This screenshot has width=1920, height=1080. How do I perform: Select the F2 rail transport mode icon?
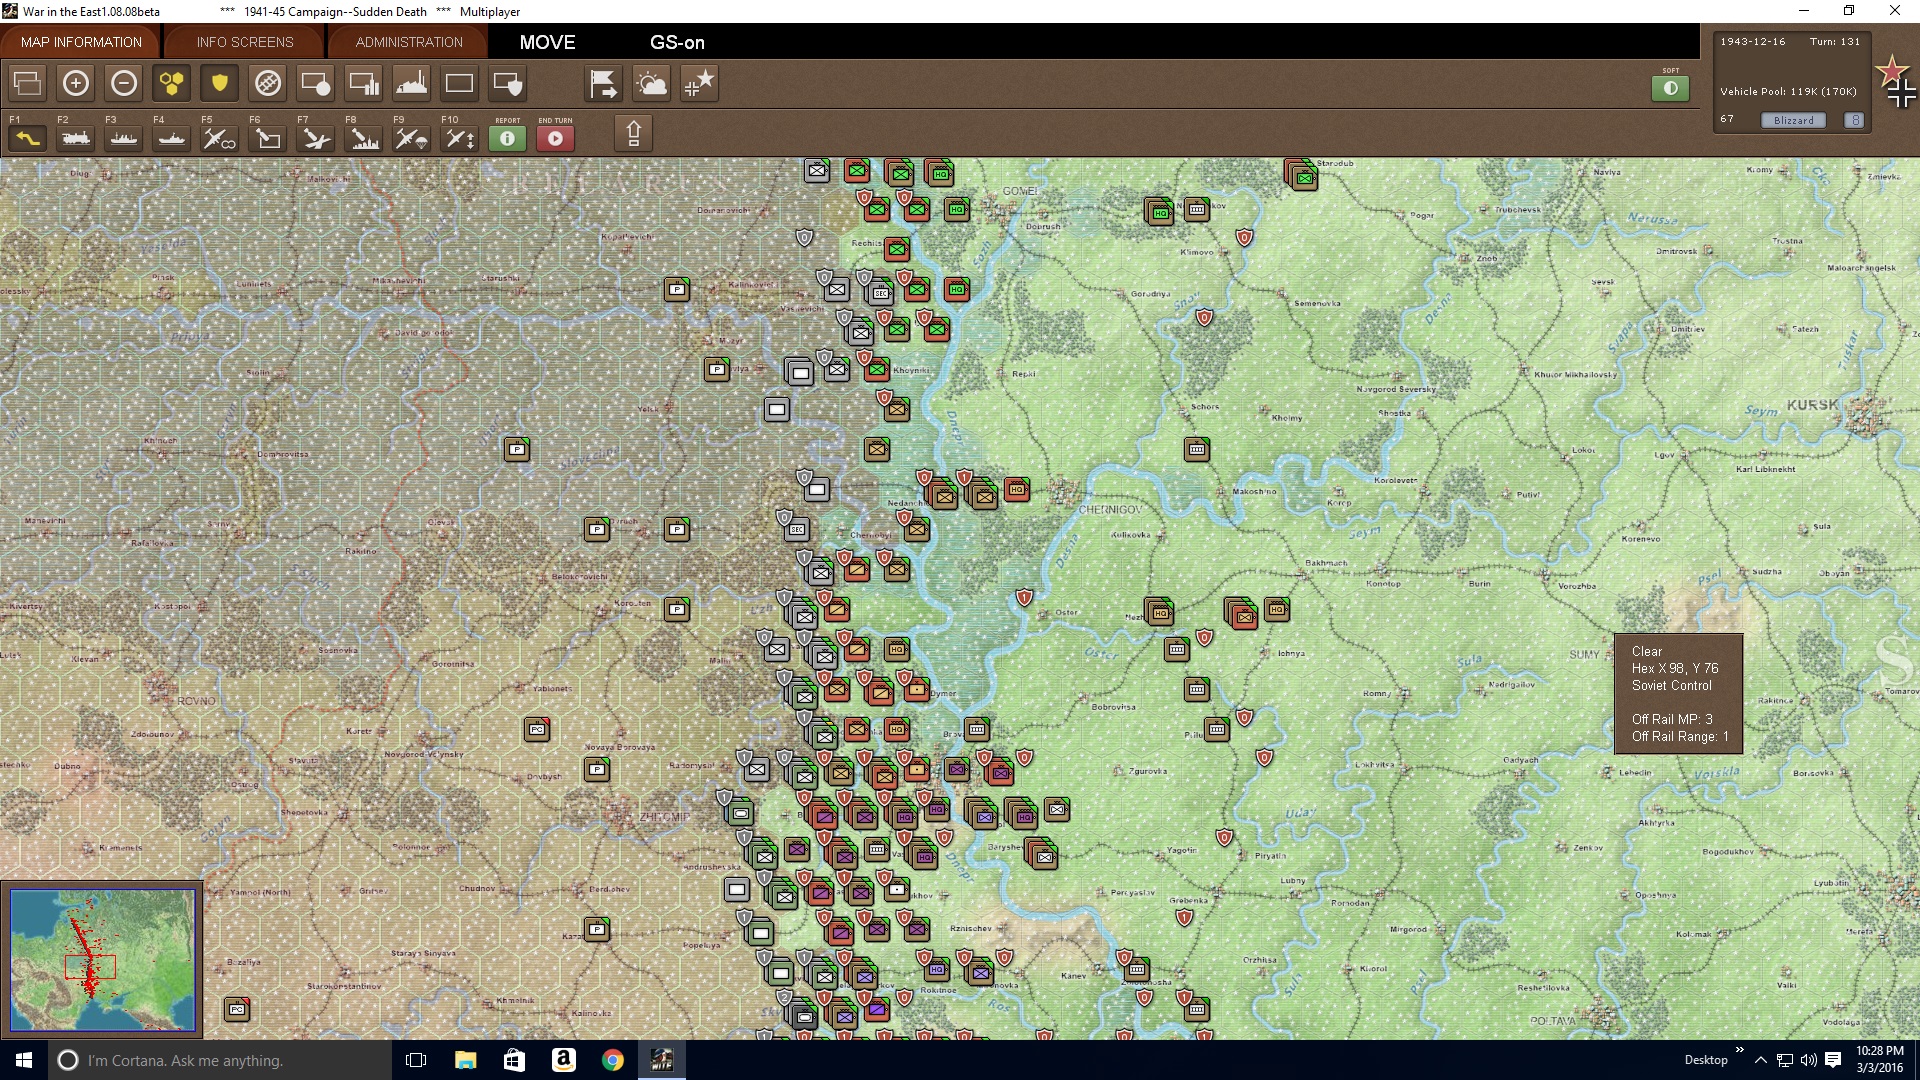(76, 138)
